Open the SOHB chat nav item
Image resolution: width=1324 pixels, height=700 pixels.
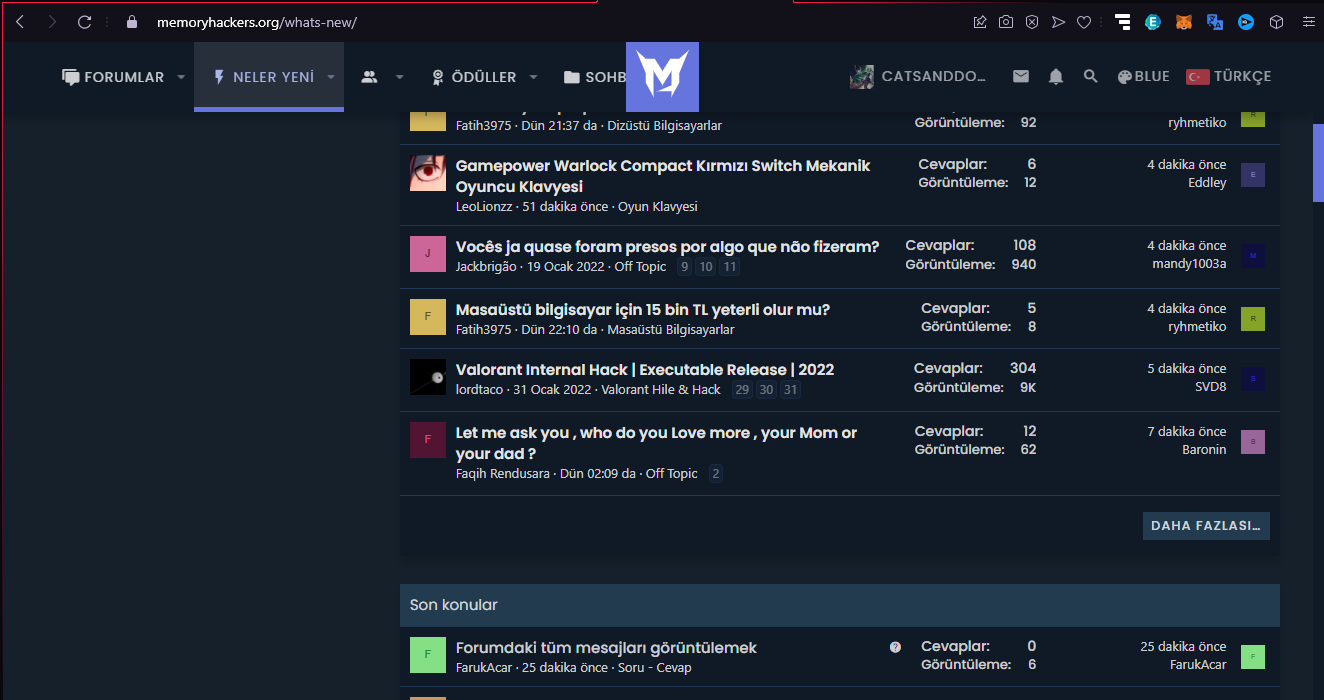click(x=594, y=77)
